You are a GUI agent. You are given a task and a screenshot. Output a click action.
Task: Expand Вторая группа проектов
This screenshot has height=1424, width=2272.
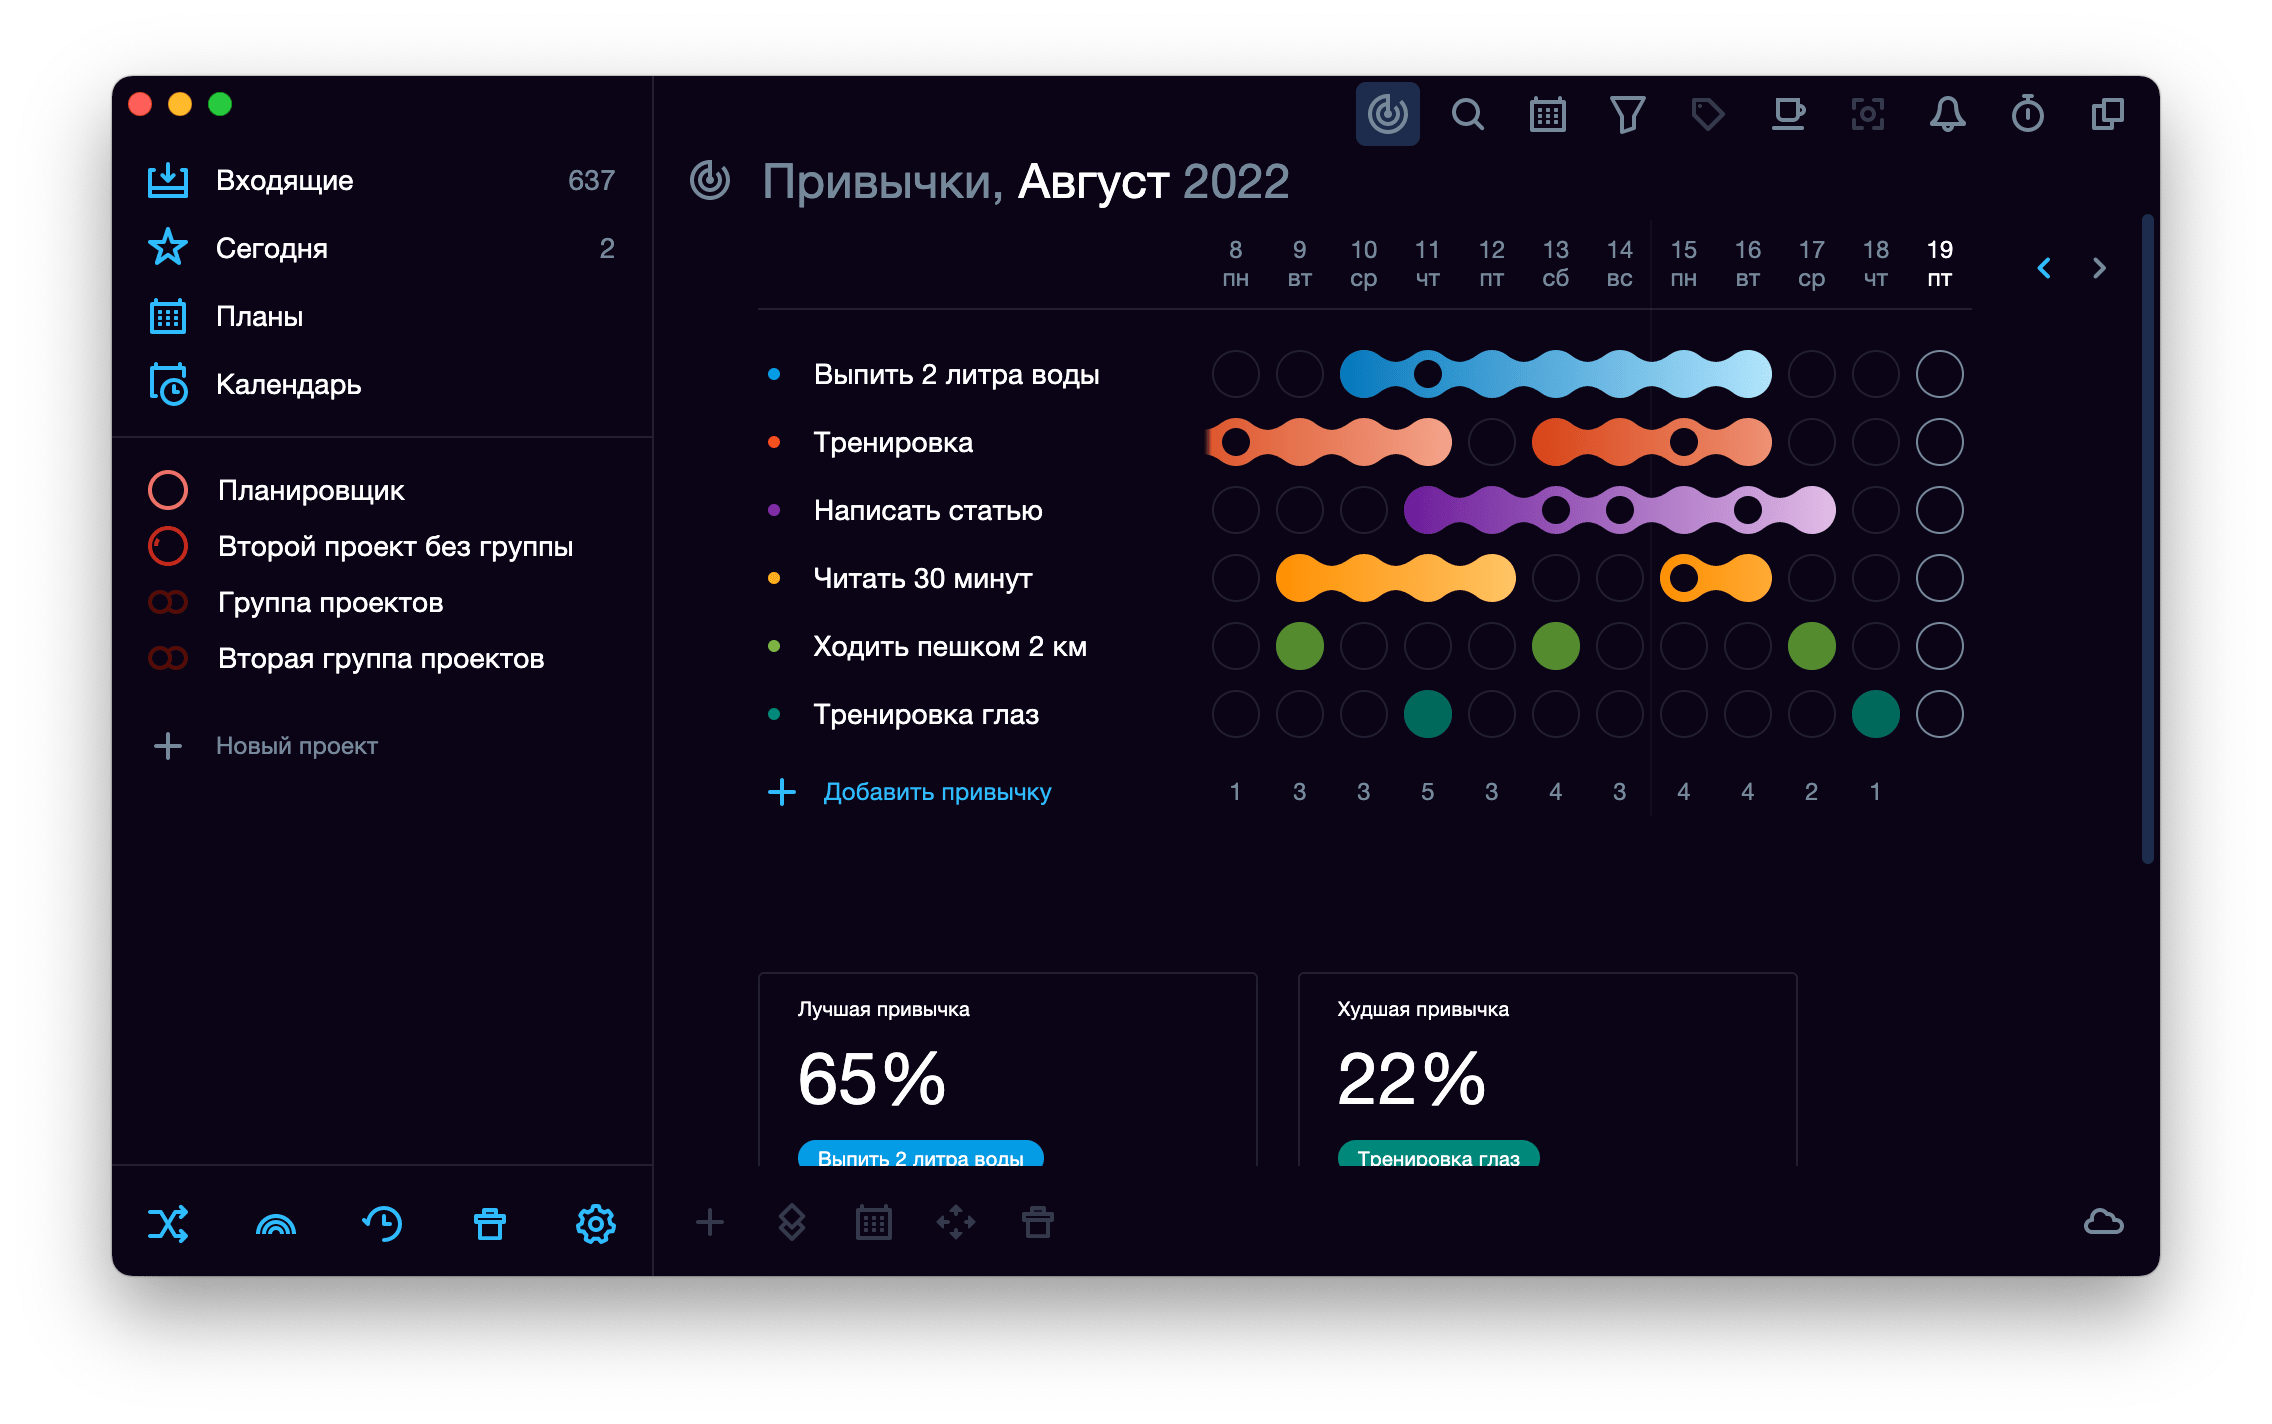382,658
